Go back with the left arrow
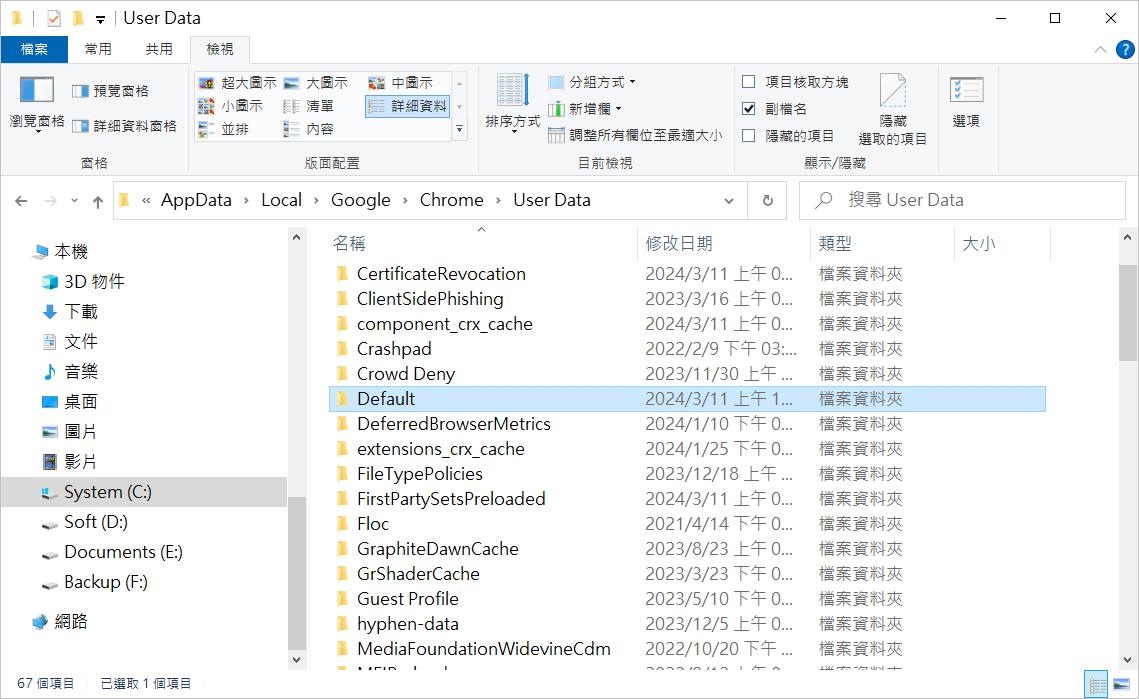 point(21,201)
